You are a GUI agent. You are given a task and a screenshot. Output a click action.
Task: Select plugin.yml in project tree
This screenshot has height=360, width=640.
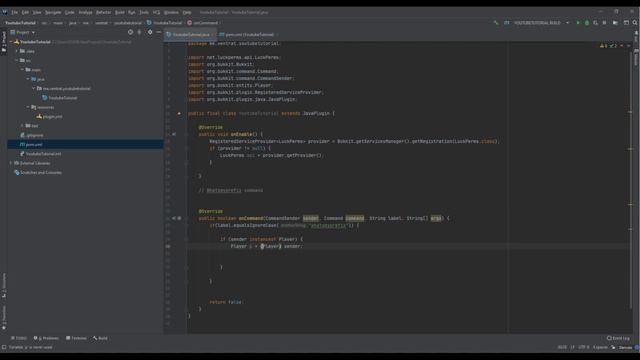click(49, 117)
